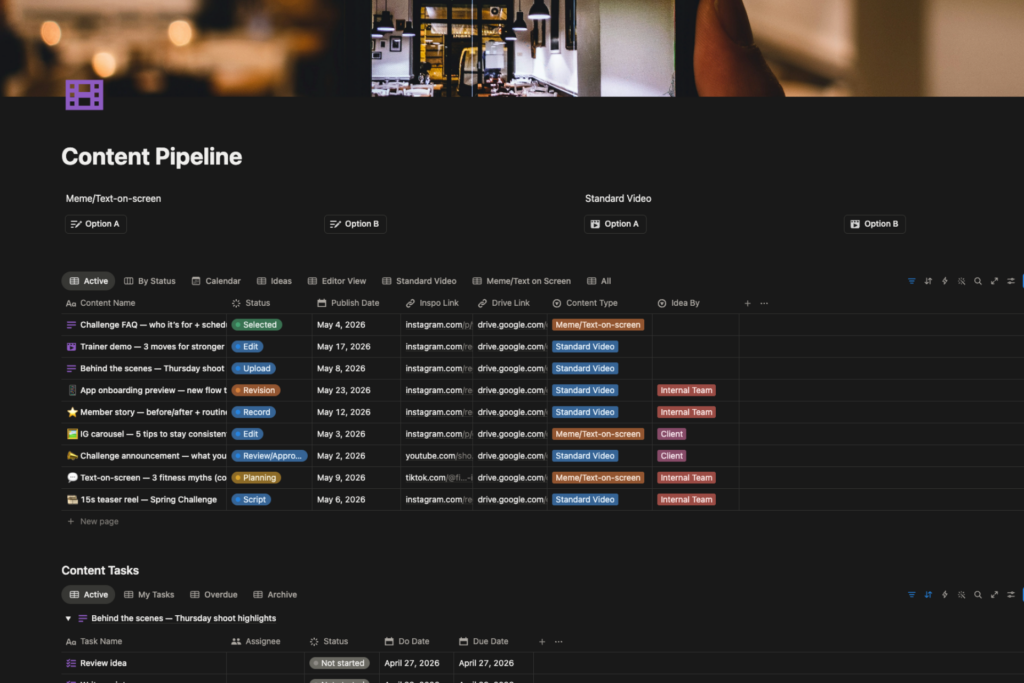Switch to the Standard Video view tab

coord(419,281)
